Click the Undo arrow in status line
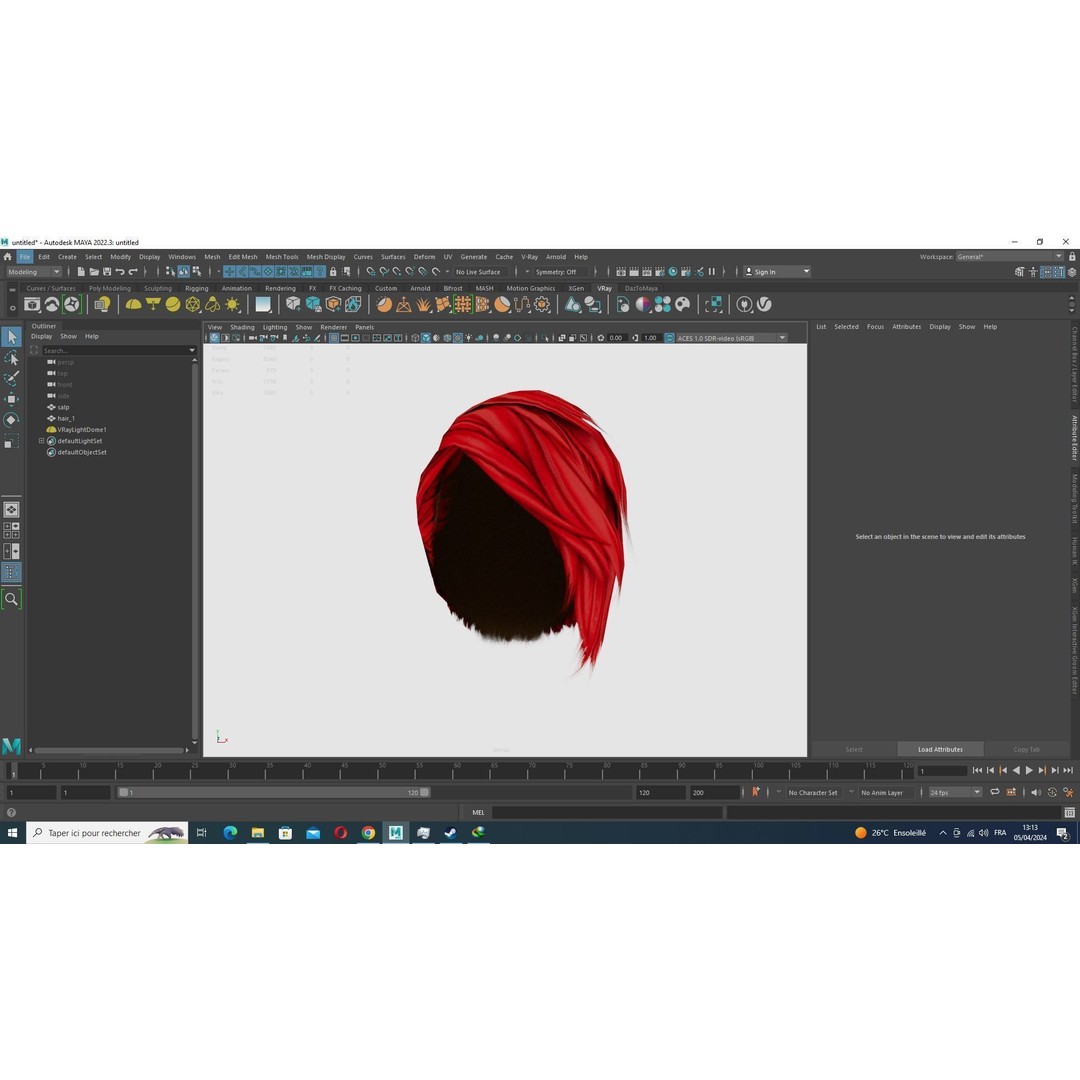This screenshot has height=1080, width=1080. pos(120,272)
